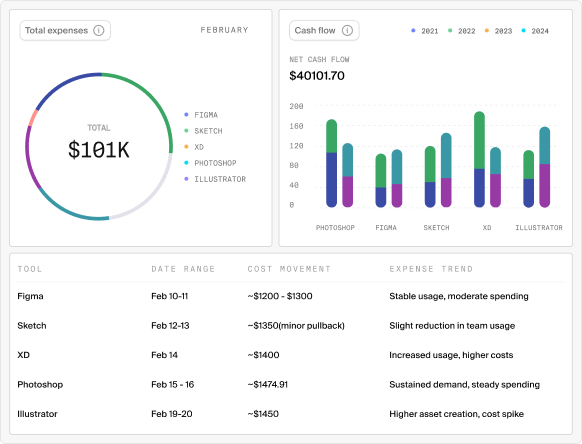Click the info icon beside Total expenses
The width and height of the screenshot is (582, 444).
point(98,30)
